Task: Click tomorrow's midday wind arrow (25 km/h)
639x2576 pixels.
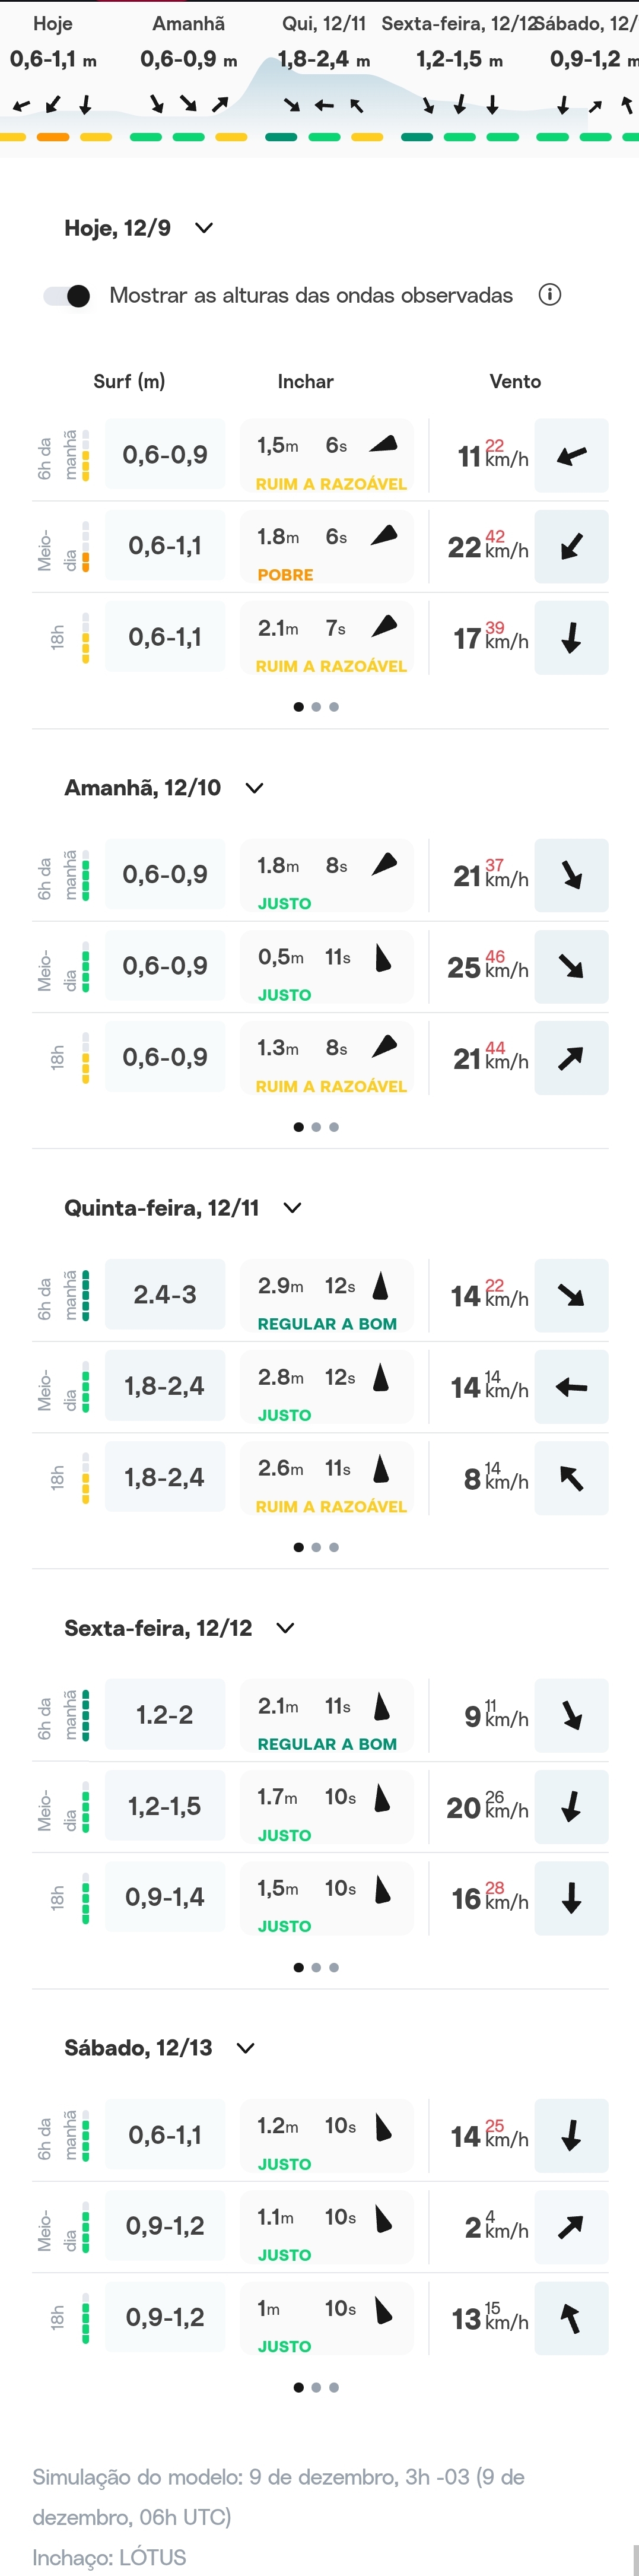Action: coord(571,967)
